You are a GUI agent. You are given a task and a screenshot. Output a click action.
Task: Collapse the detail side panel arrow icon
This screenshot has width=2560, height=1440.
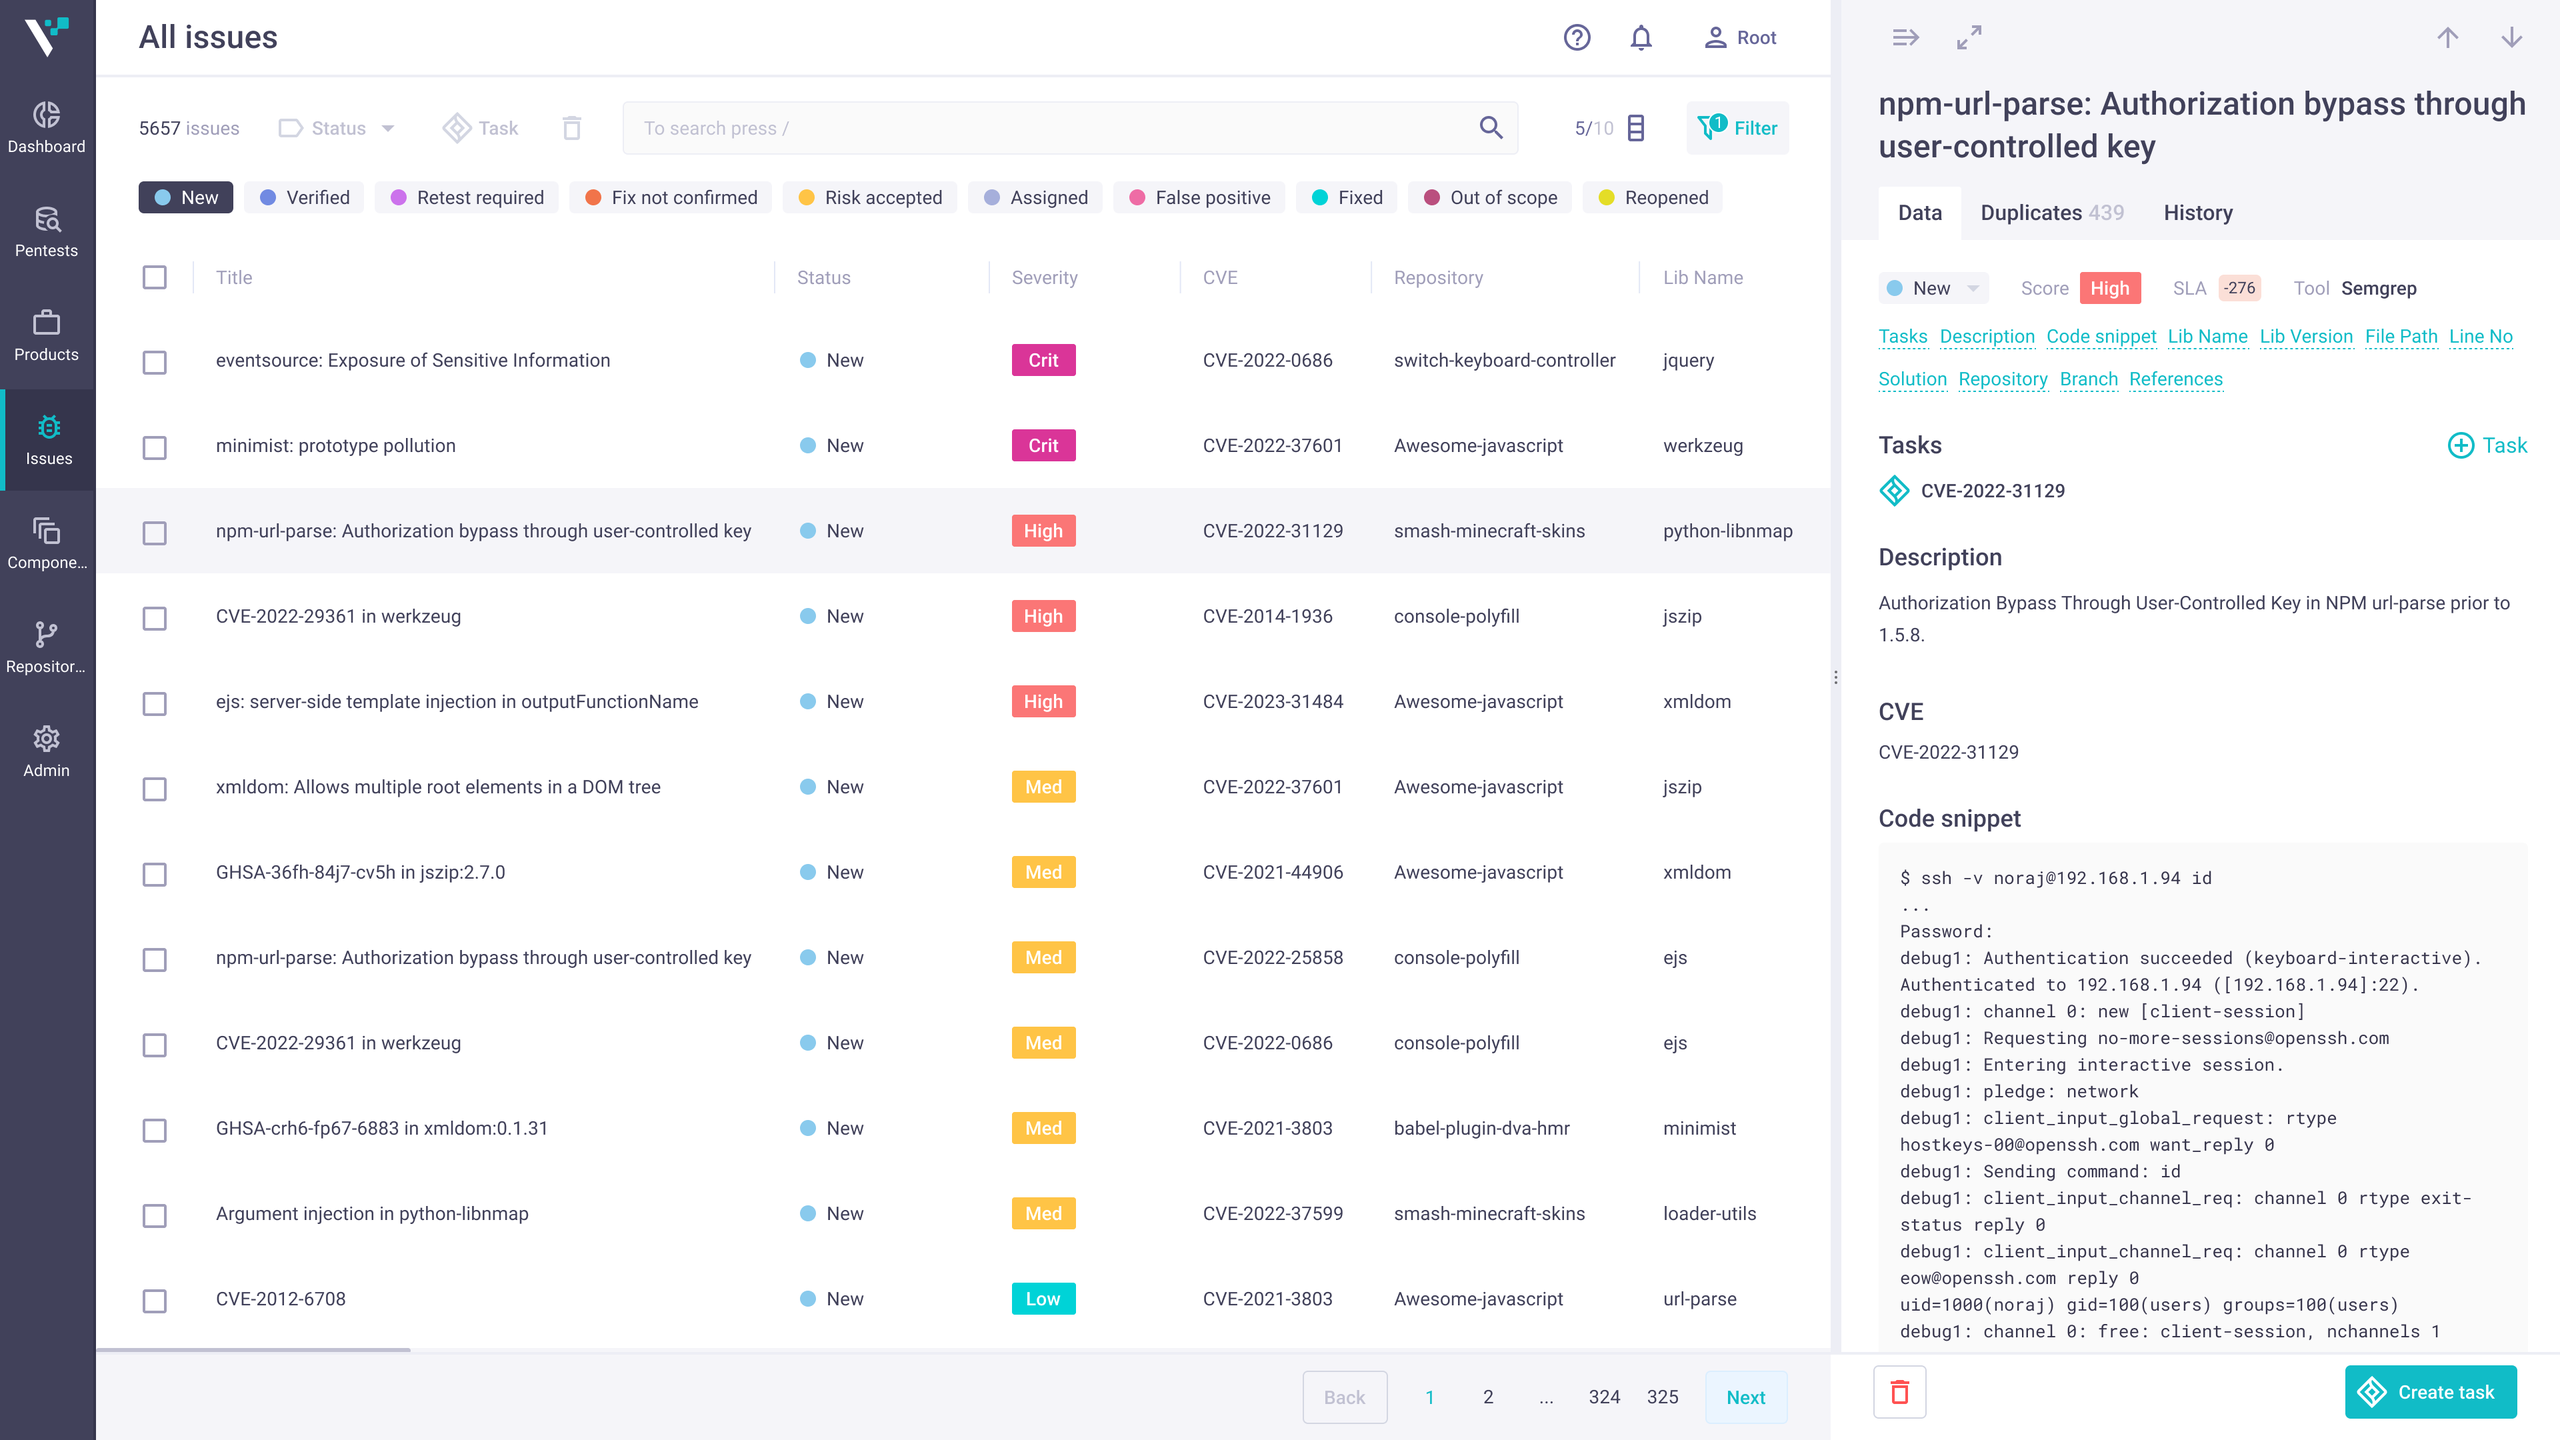pos(1905,38)
